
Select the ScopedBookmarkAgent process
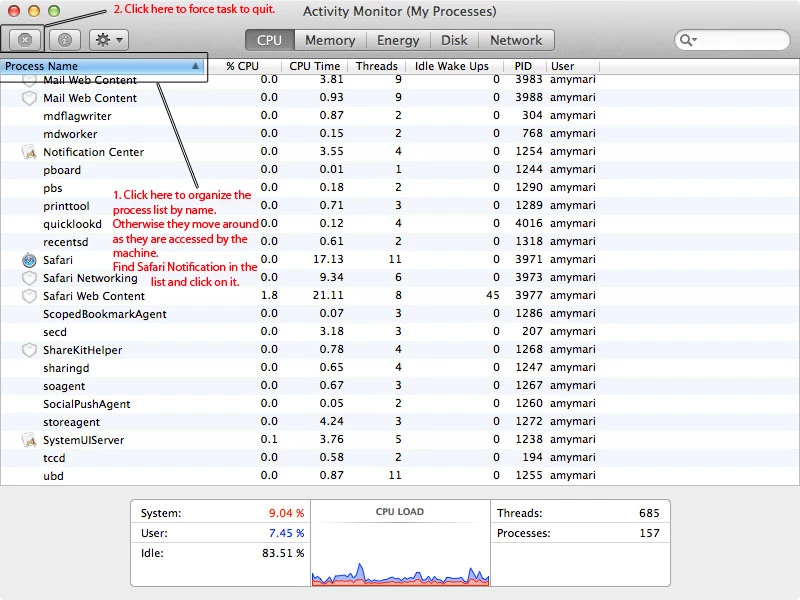tap(400, 314)
